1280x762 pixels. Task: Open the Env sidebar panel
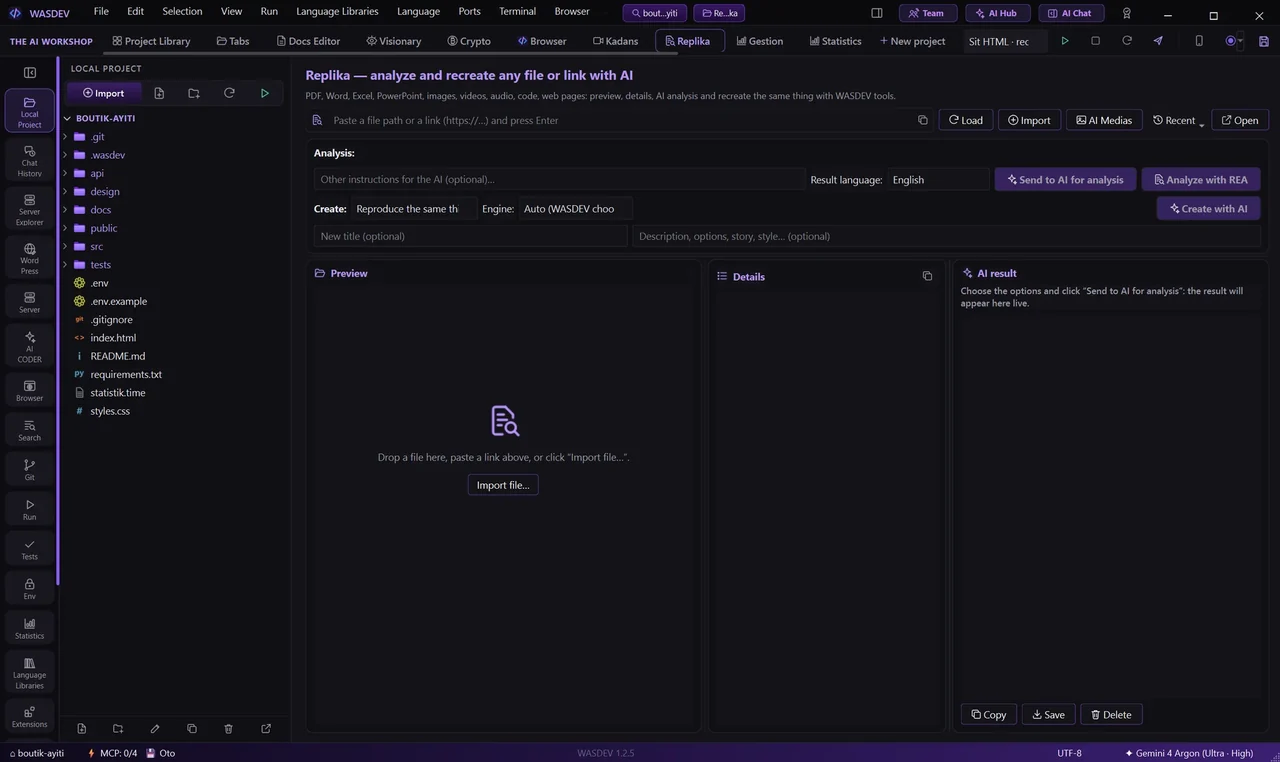pyautogui.click(x=30, y=588)
